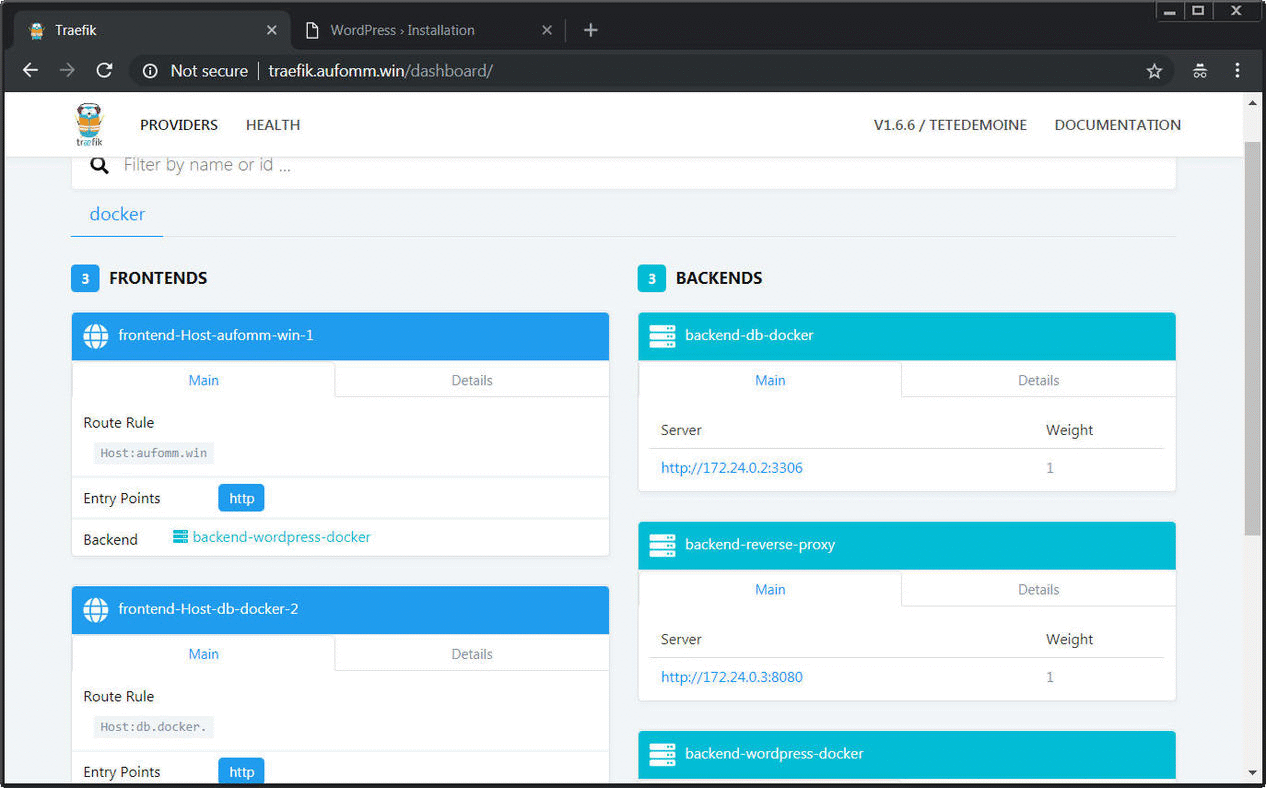Click globe icon of frontend-Host-db-docker-2
The image size is (1267, 788).
click(x=96, y=609)
